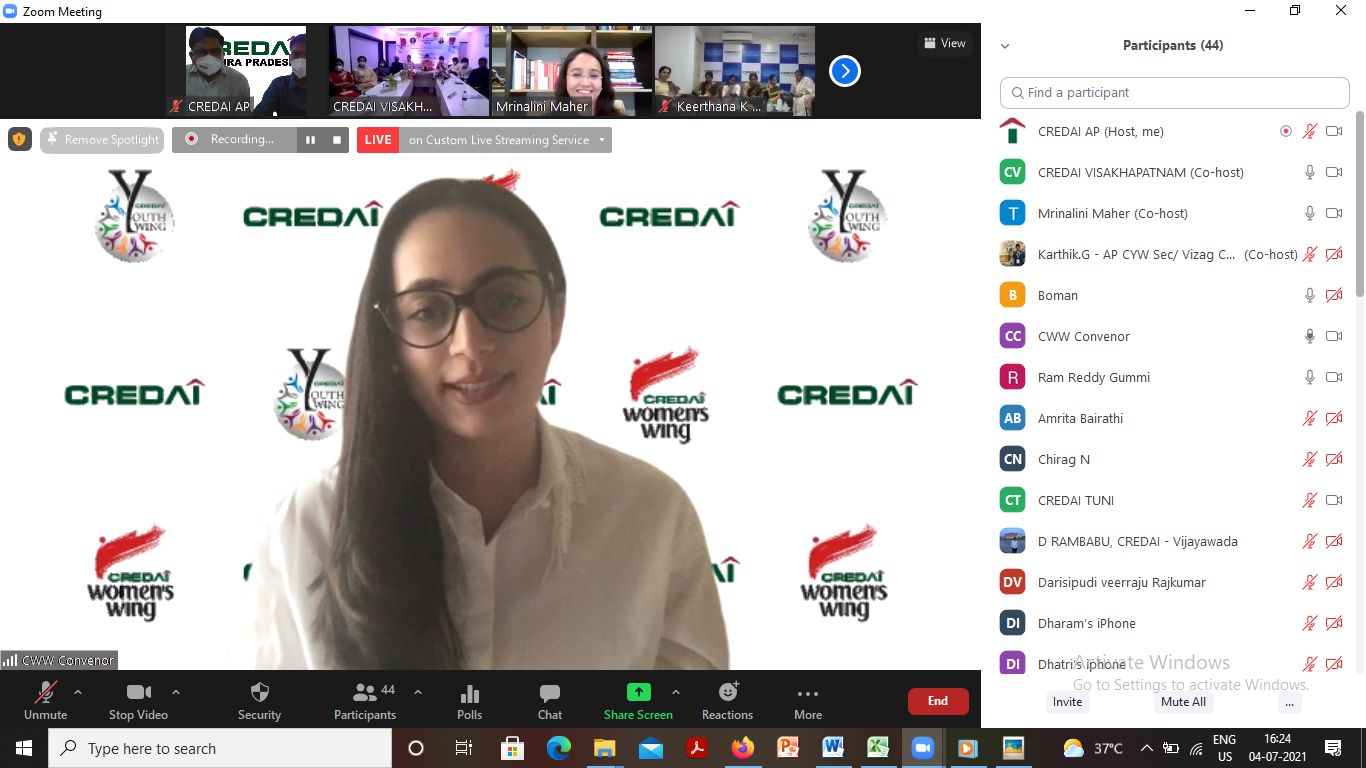Screen dimensions: 1366x768
Task: Click the Invite button
Action: coord(1067,702)
